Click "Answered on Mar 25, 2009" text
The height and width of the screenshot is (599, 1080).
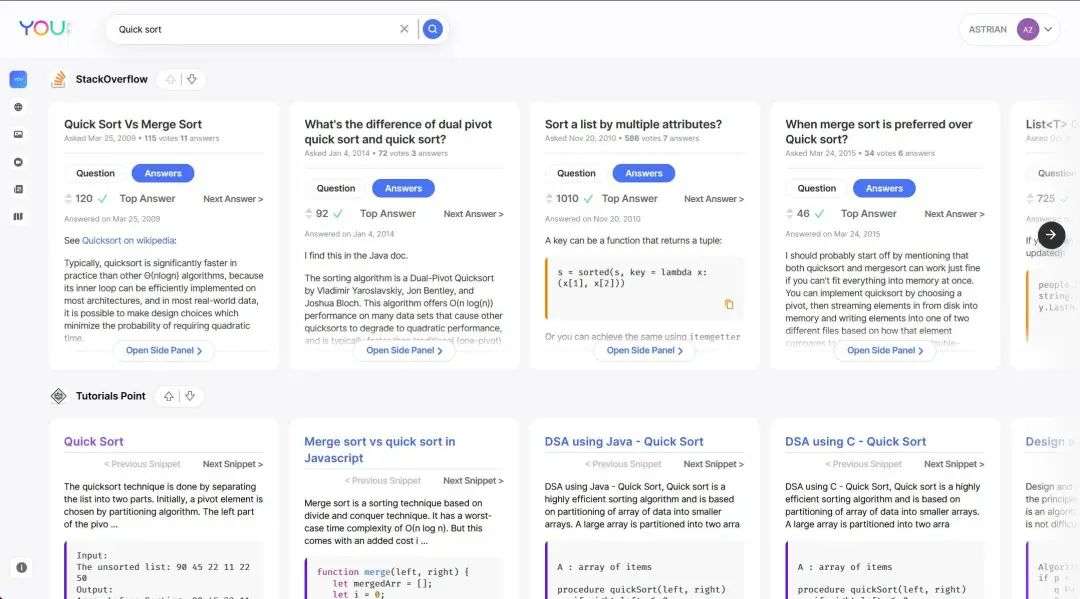click(112, 219)
